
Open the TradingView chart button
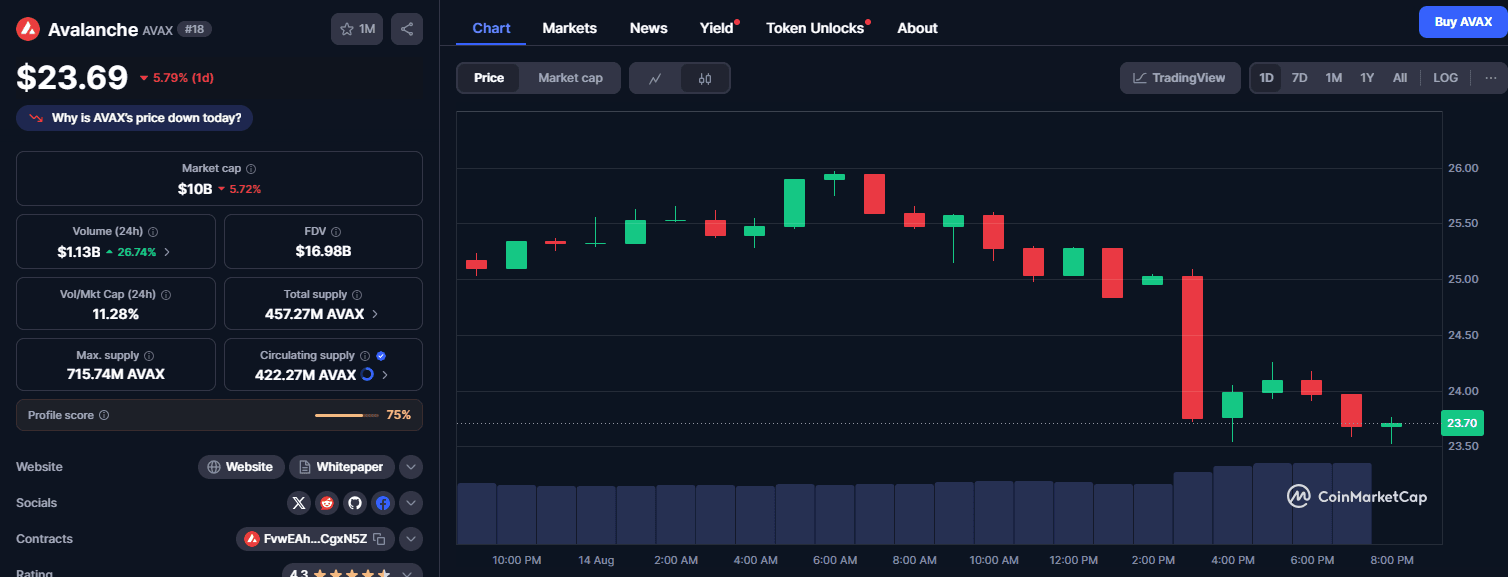(1180, 78)
